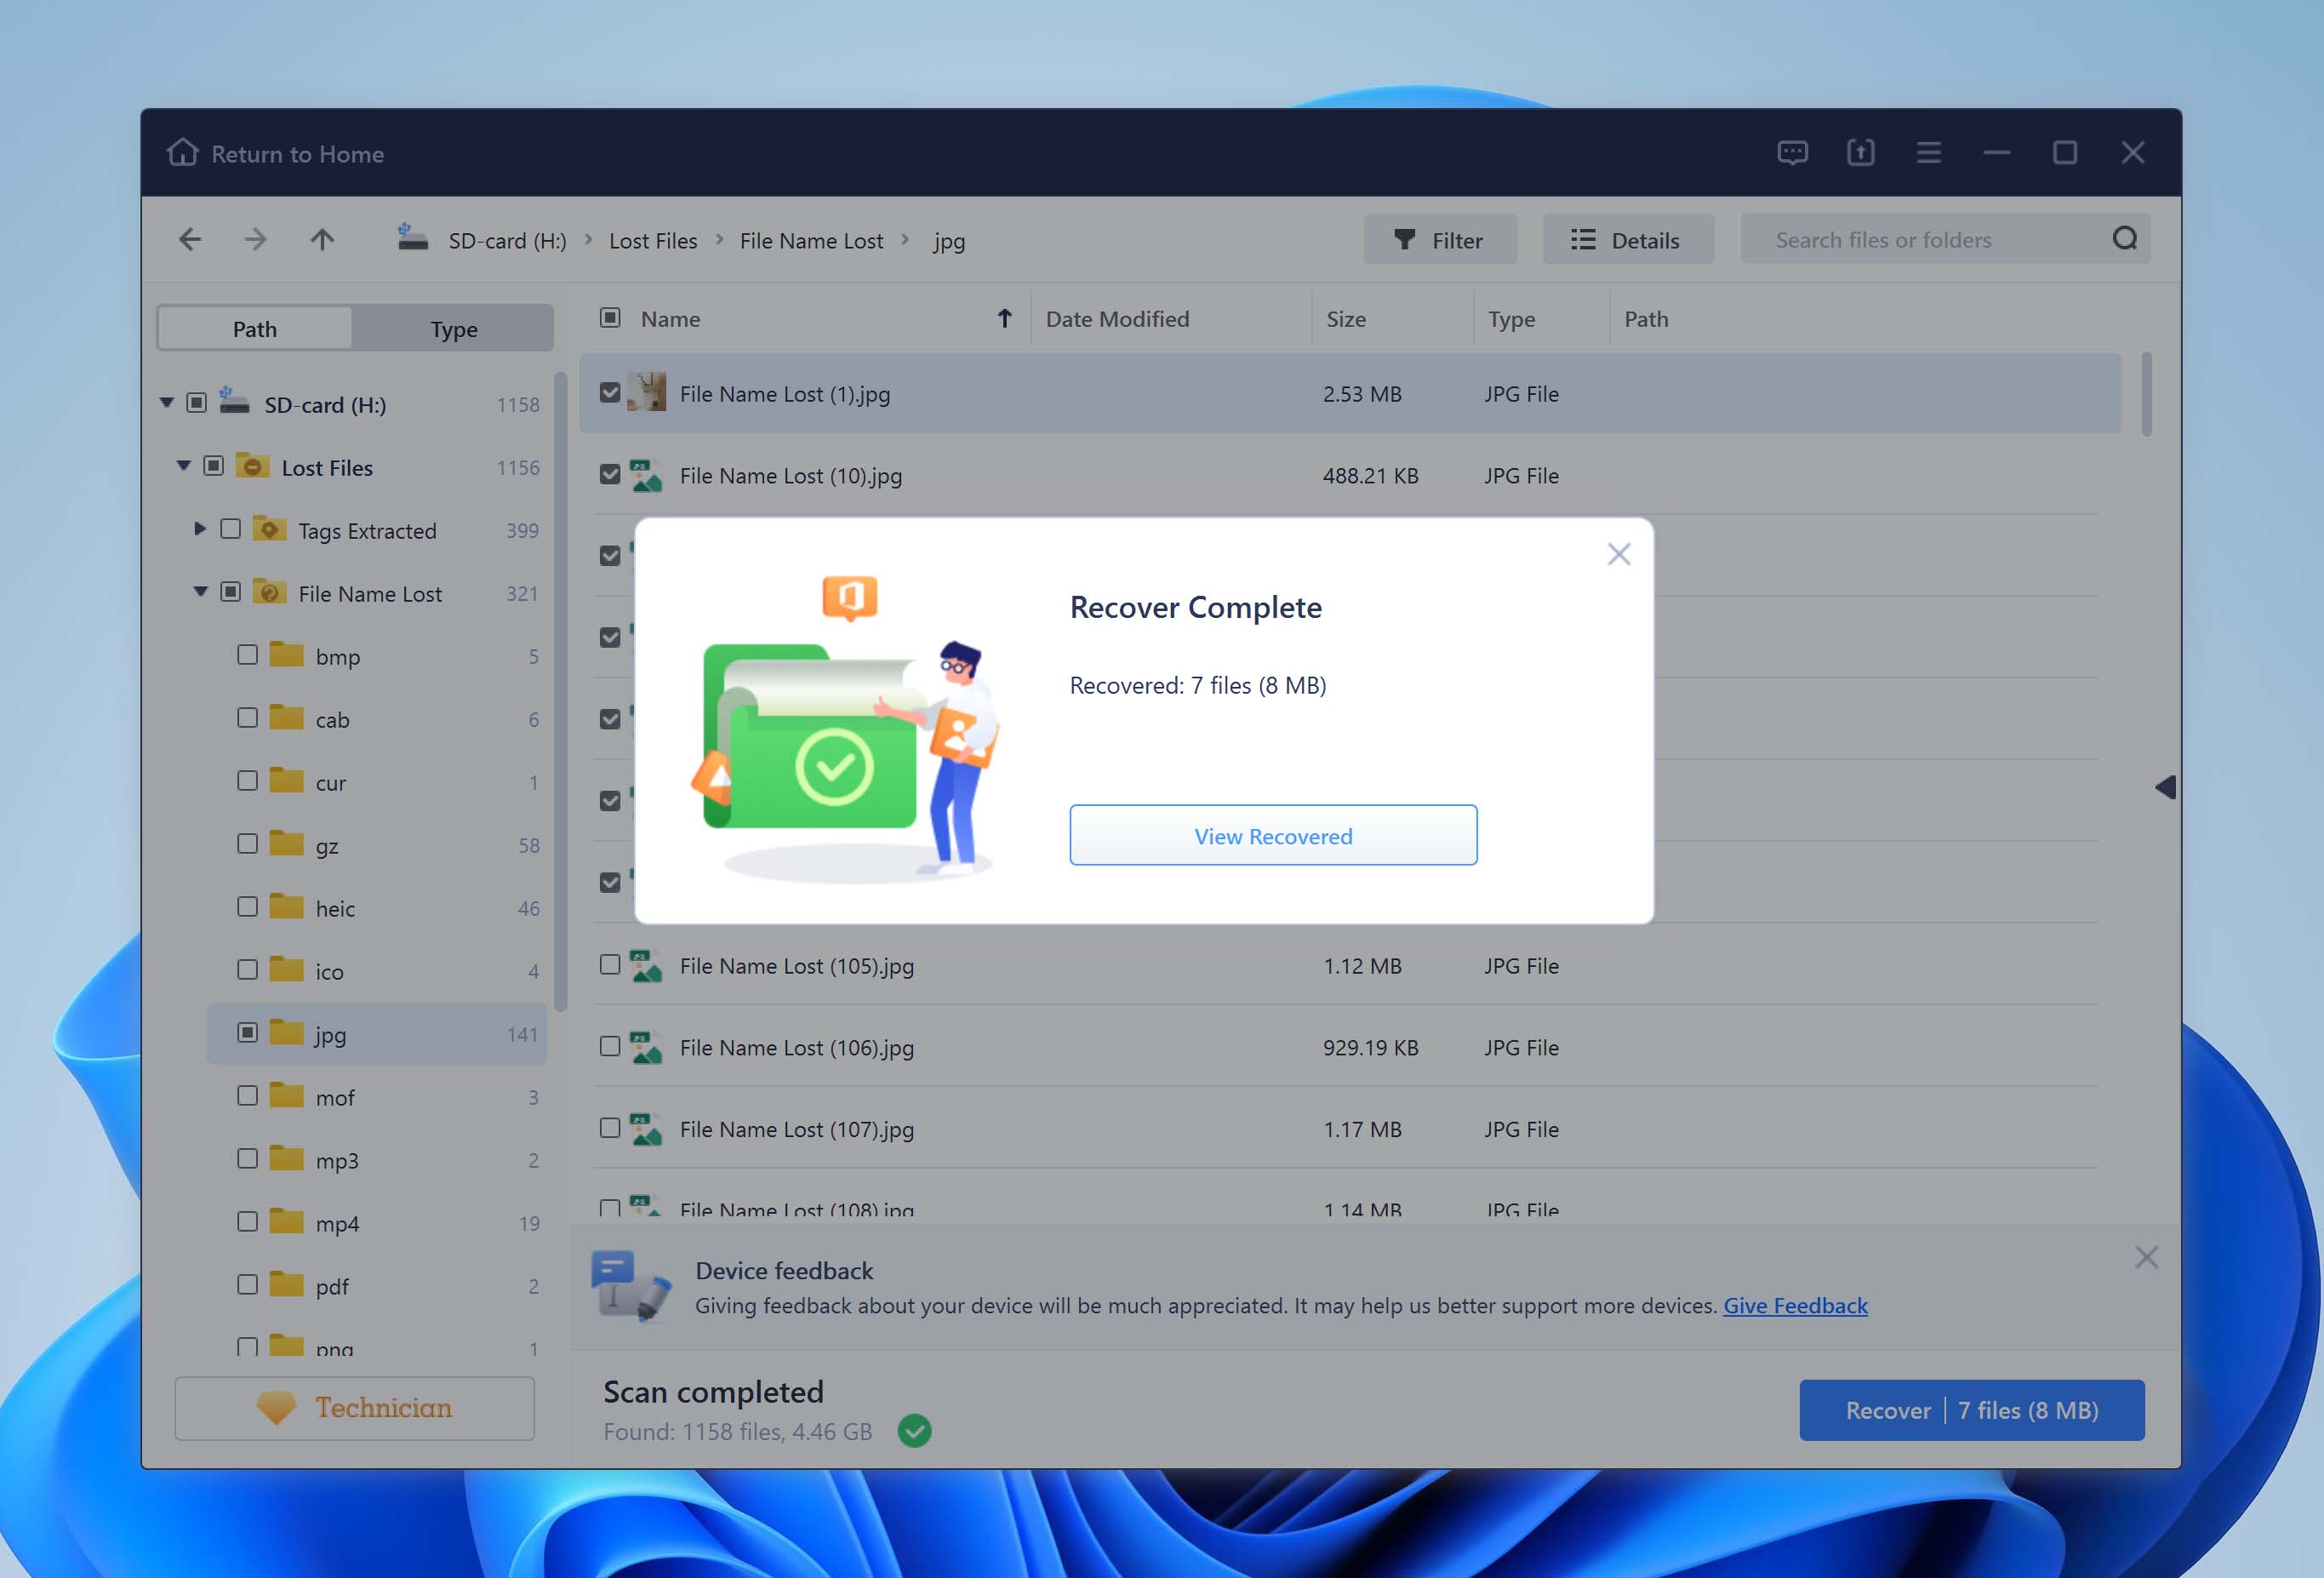Viewport: 2324px width, 1578px height.
Task: Click the cab folder icon
Action: 287,718
